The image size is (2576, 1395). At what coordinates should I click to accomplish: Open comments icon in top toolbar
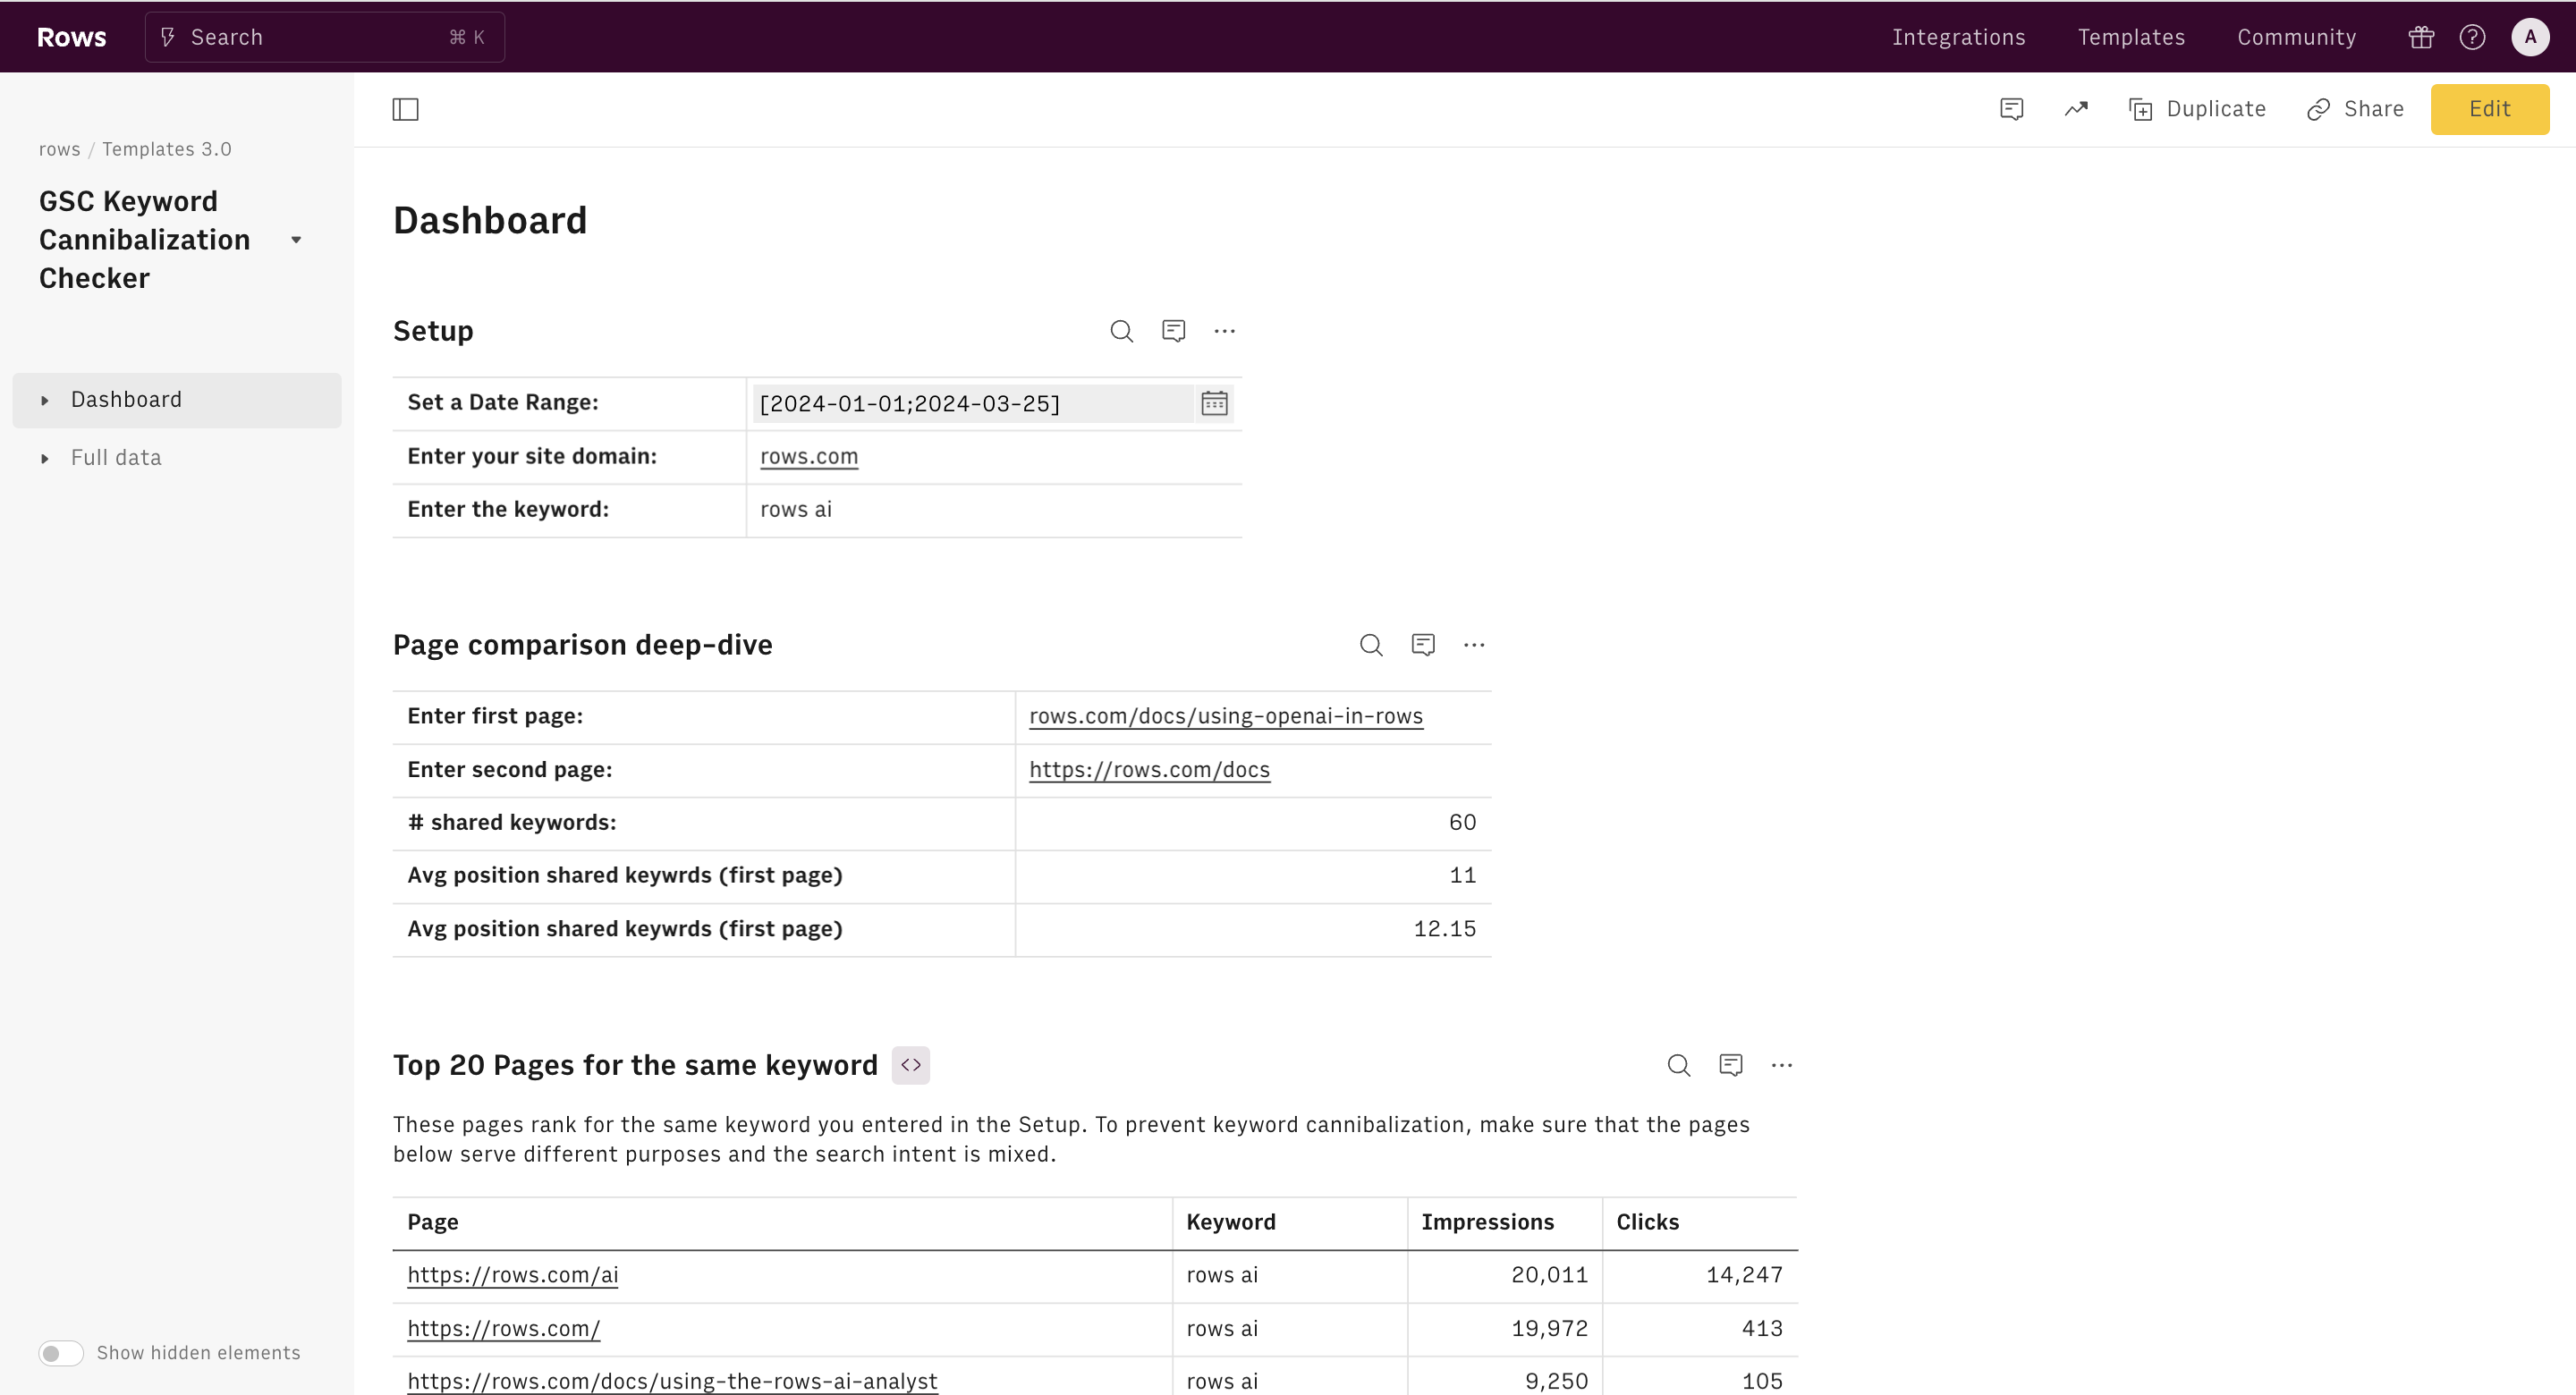tap(2012, 109)
